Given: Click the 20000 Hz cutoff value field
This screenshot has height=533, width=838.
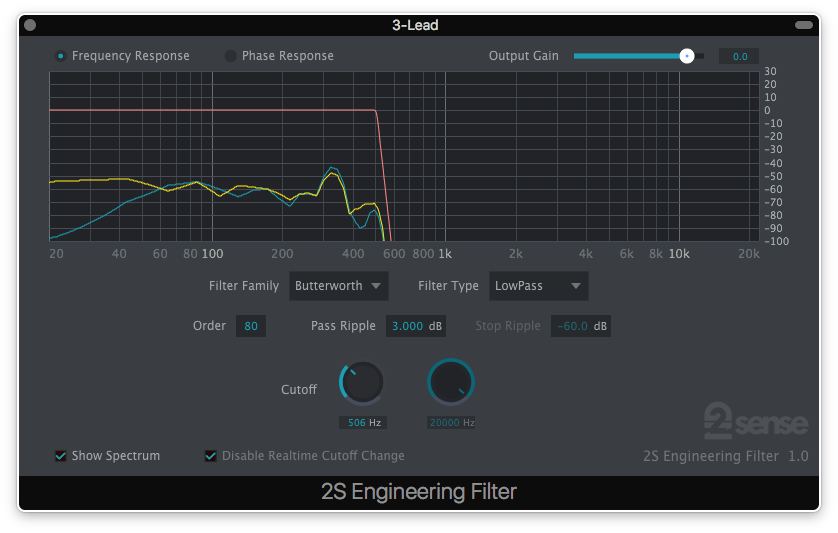Looking at the screenshot, I should (x=451, y=423).
